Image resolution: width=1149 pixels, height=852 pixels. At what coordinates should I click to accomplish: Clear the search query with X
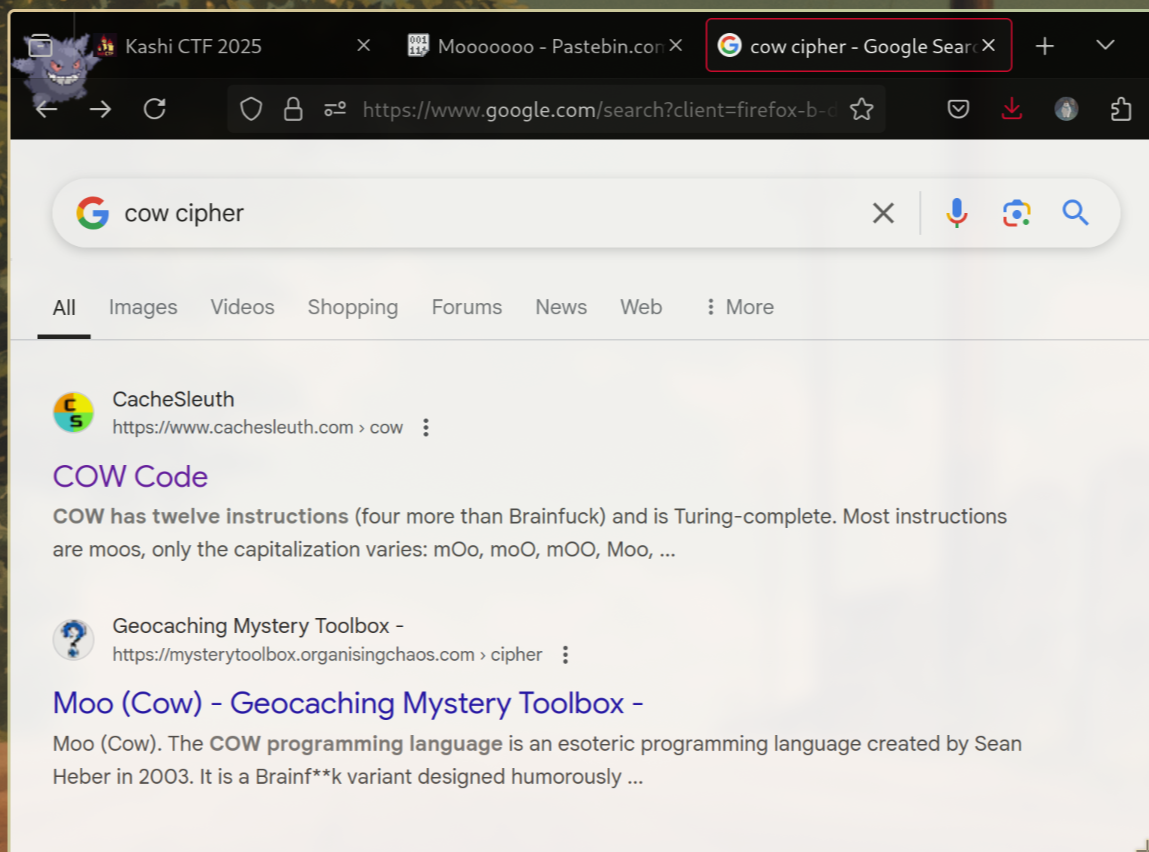[884, 213]
